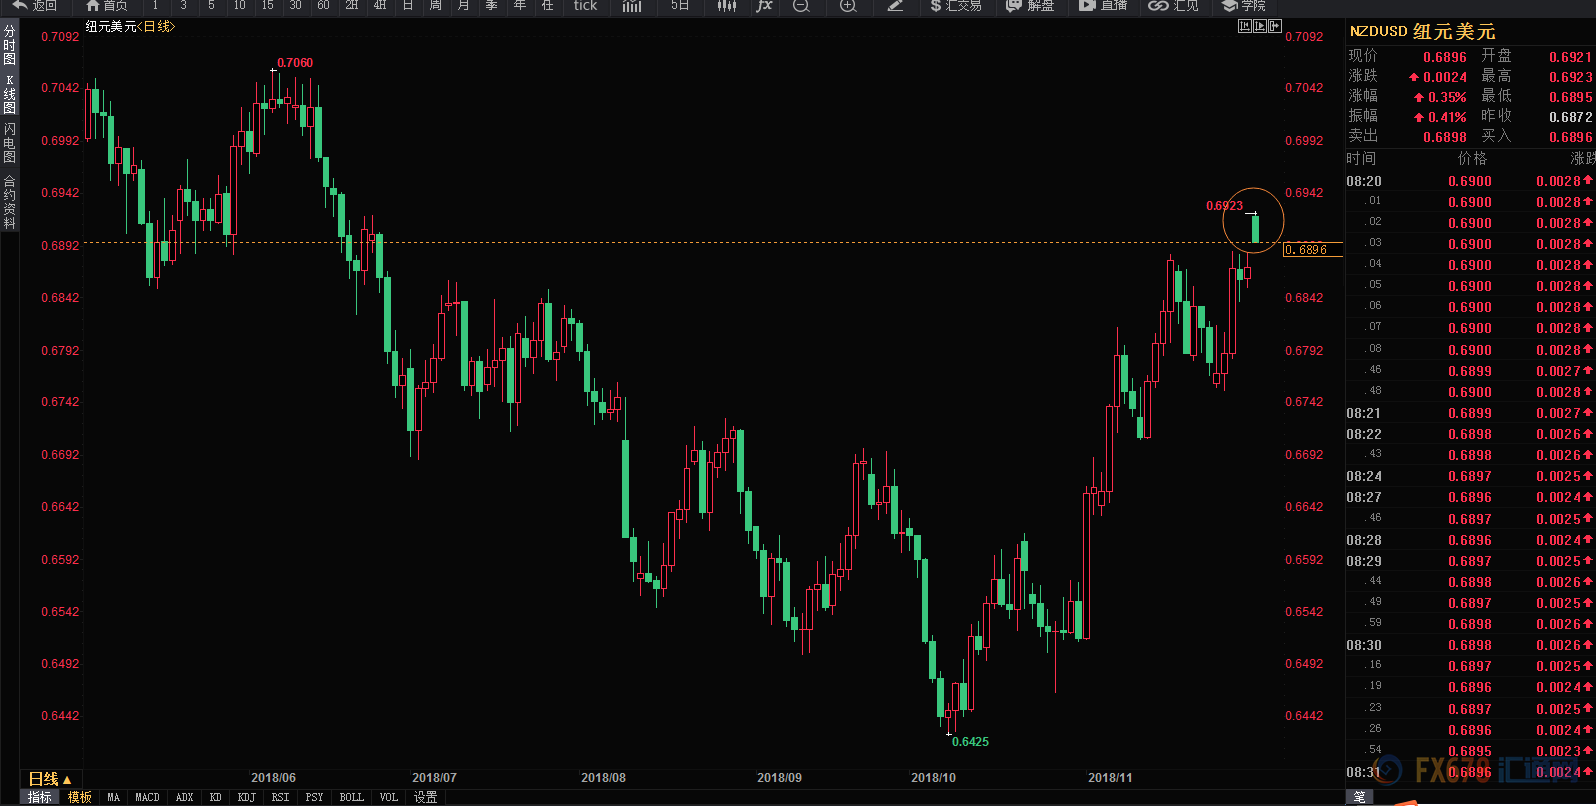Select the pencil drawing tool
The image size is (1596, 806).
coord(895,6)
